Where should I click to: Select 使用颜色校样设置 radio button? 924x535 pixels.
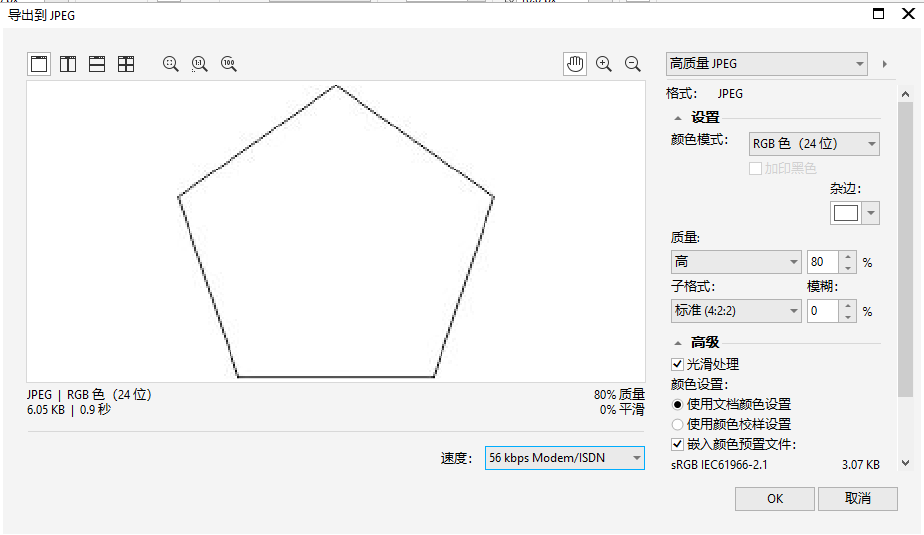click(x=678, y=425)
